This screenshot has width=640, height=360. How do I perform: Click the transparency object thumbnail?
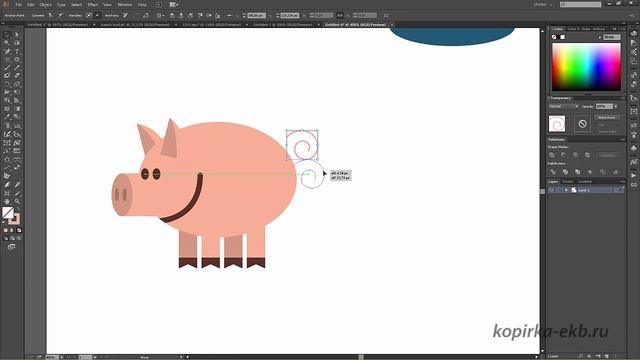(557, 124)
